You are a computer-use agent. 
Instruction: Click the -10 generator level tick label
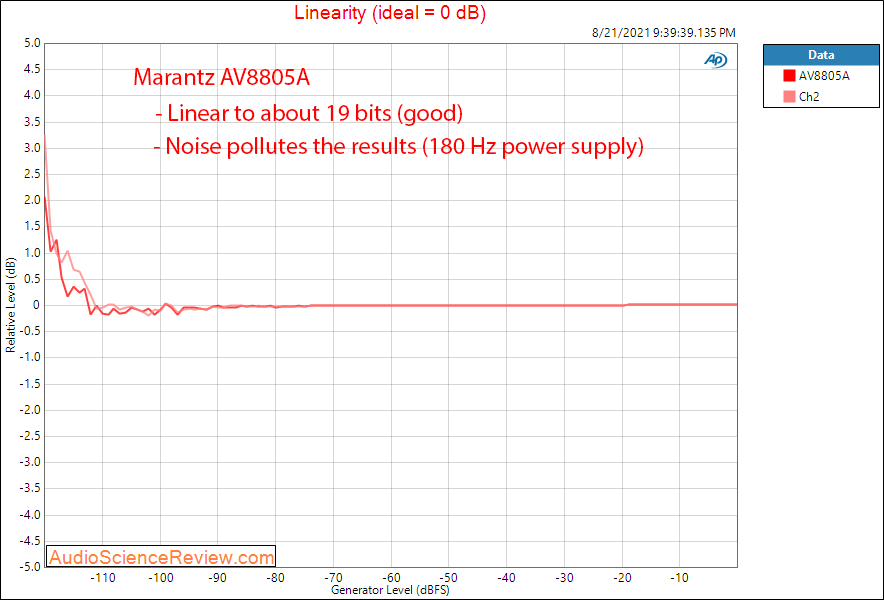[679, 578]
